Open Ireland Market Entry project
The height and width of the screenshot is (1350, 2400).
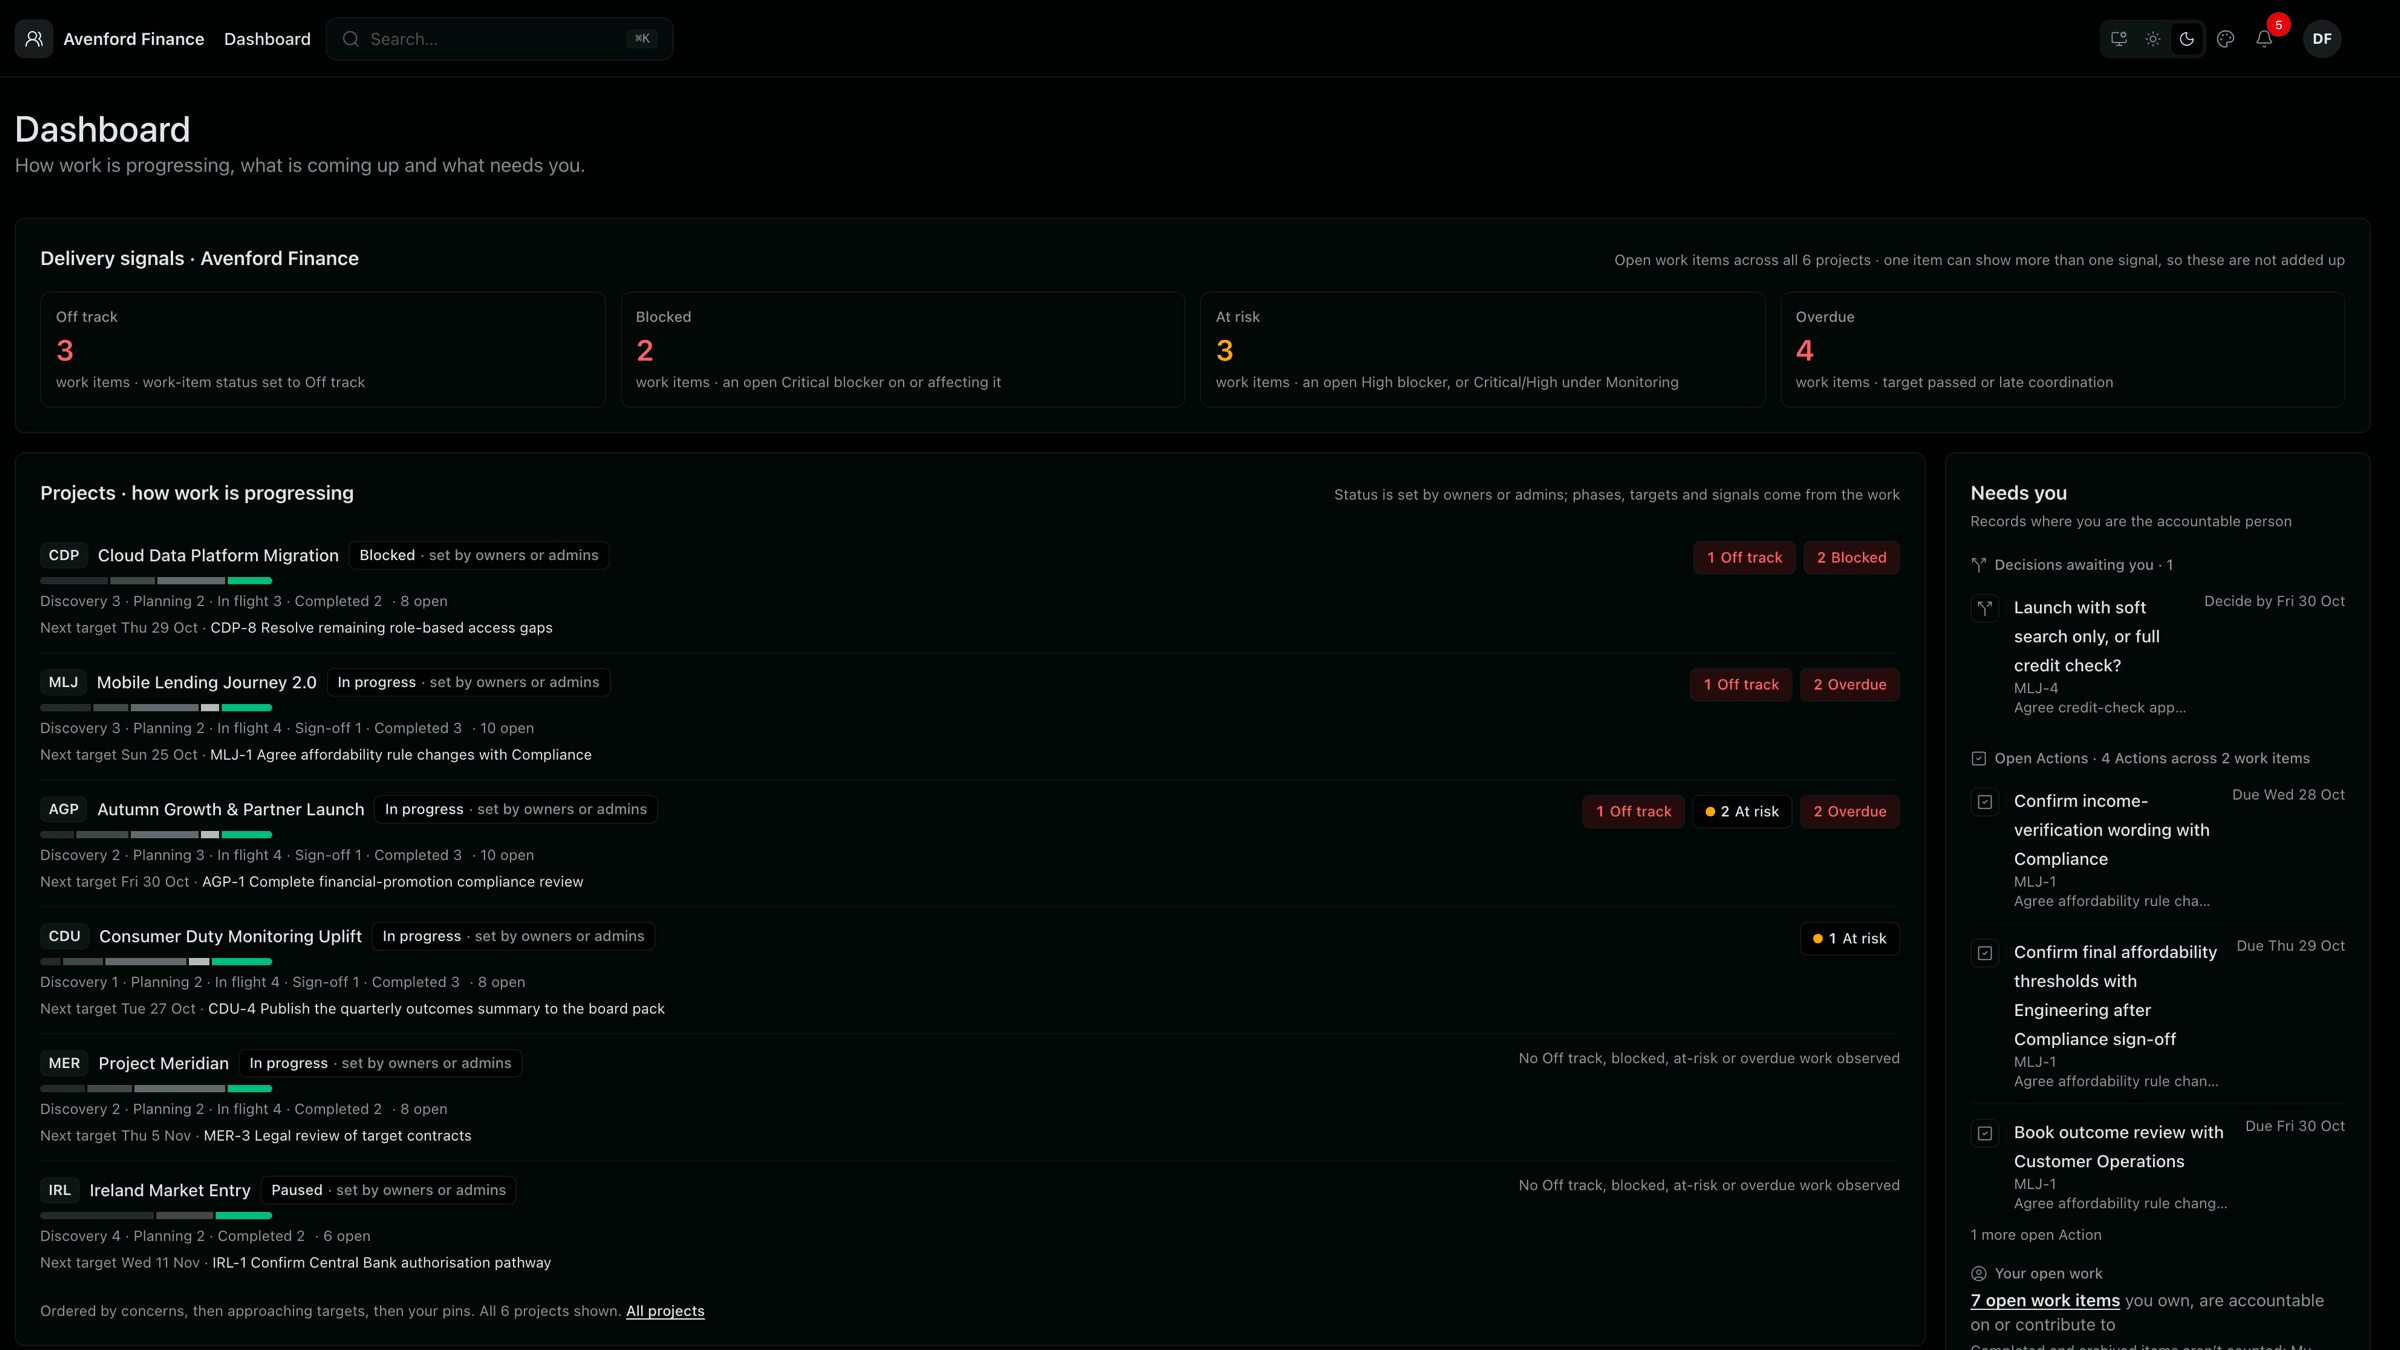[170, 1190]
